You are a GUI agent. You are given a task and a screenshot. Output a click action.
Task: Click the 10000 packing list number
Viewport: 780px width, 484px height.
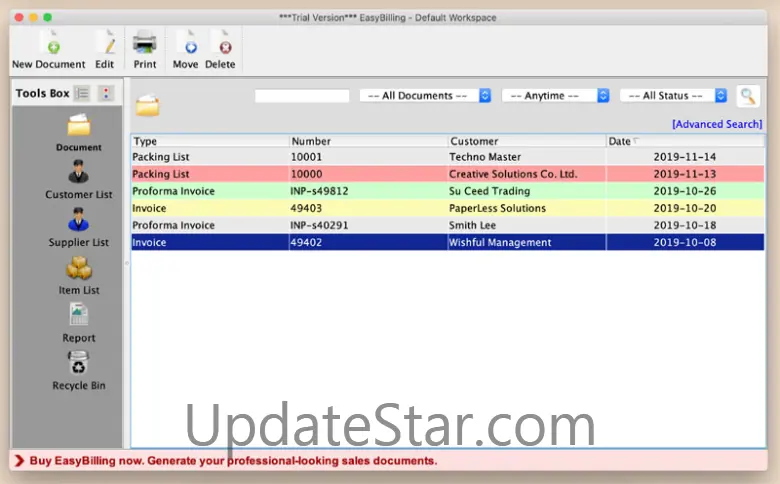click(368, 174)
